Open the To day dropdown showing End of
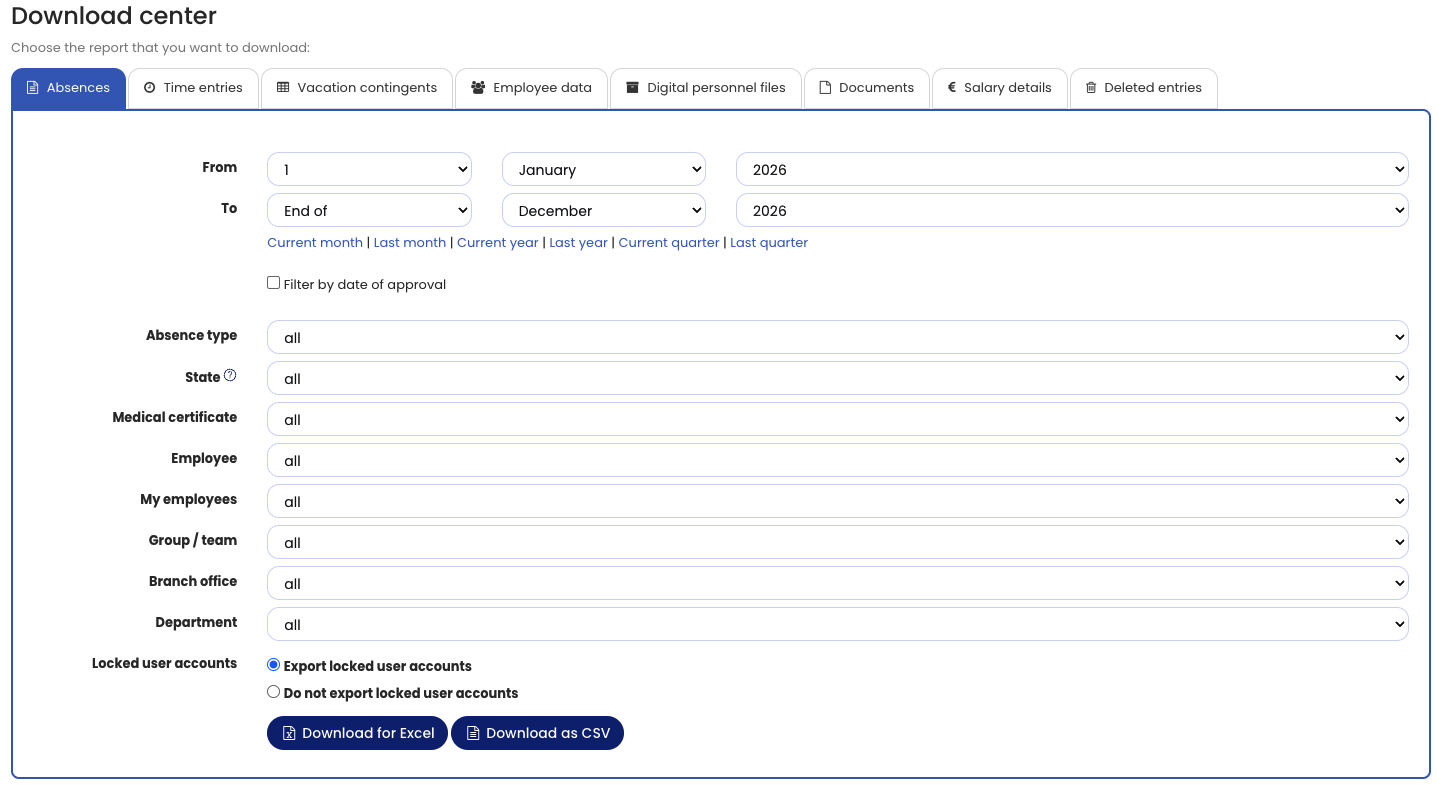Image resolution: width=1438 pixels, height=796 pixels. point(369,211)
